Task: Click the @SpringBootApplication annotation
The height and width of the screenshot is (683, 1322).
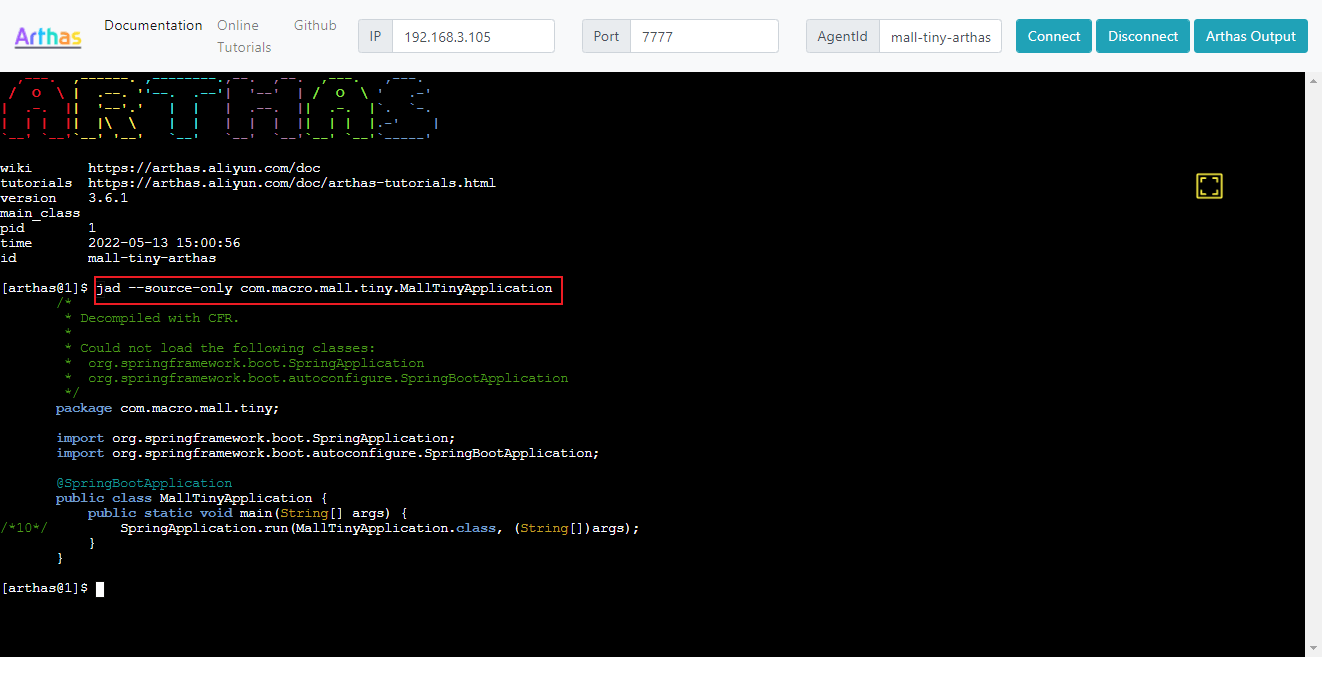Action: tap(144, 483)
